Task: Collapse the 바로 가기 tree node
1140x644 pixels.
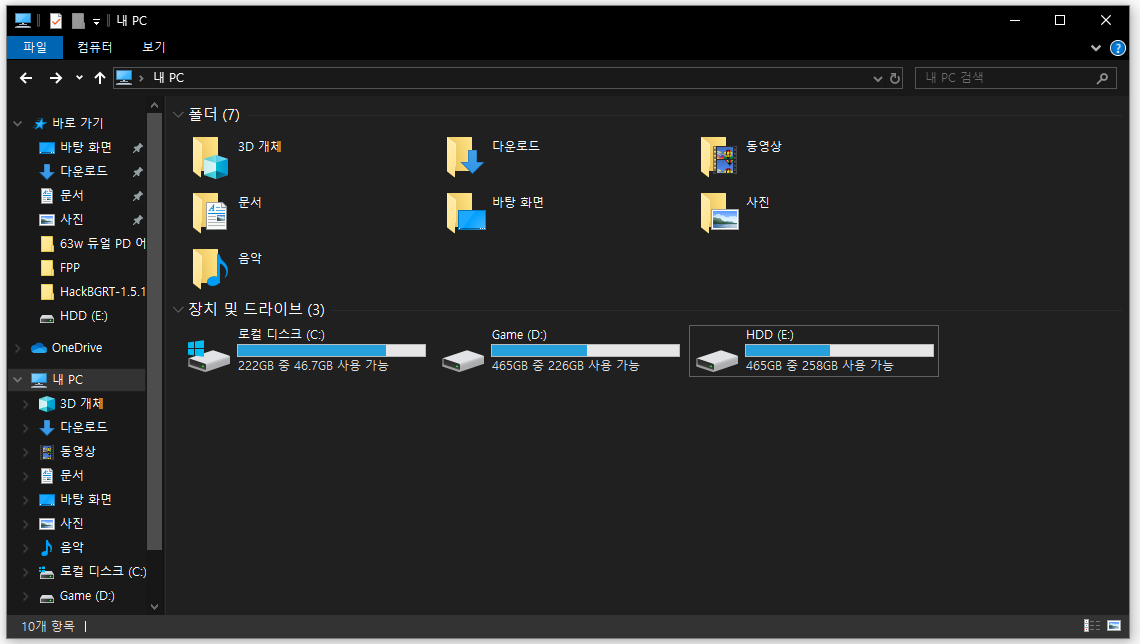Action: [18, 124]
